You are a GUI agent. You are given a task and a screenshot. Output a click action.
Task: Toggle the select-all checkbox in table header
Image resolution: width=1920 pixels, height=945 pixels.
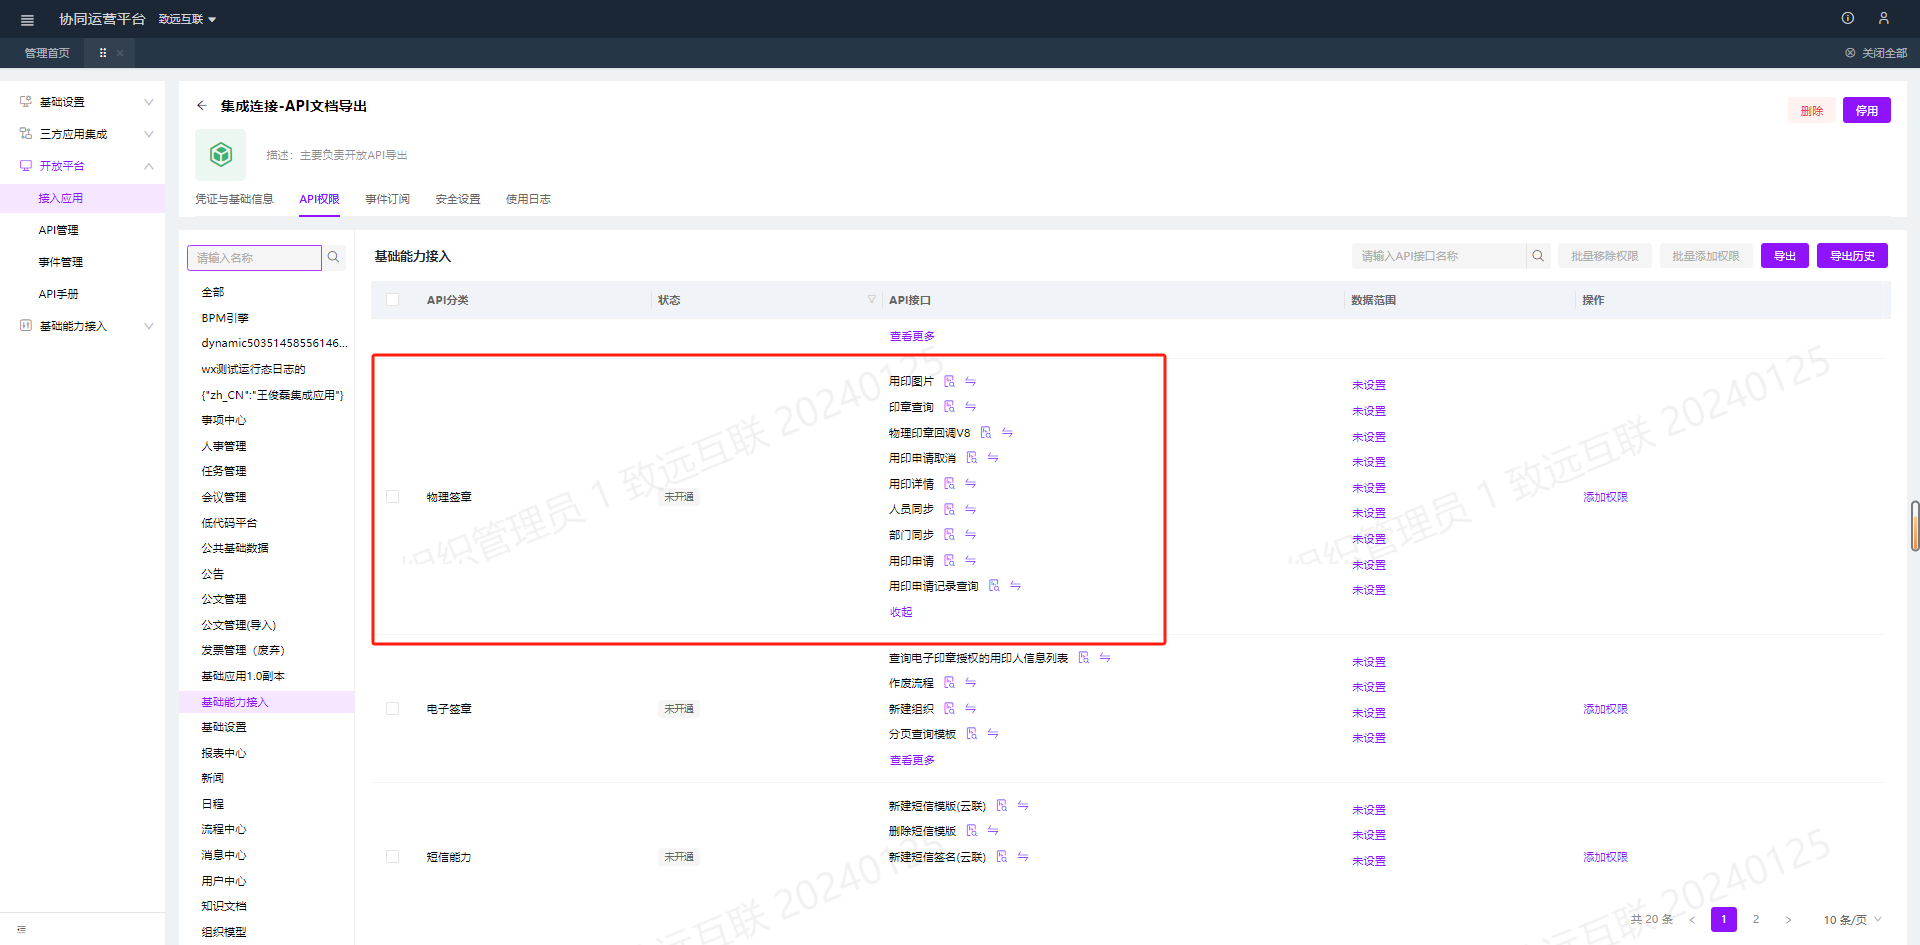(x=392, y=300)
